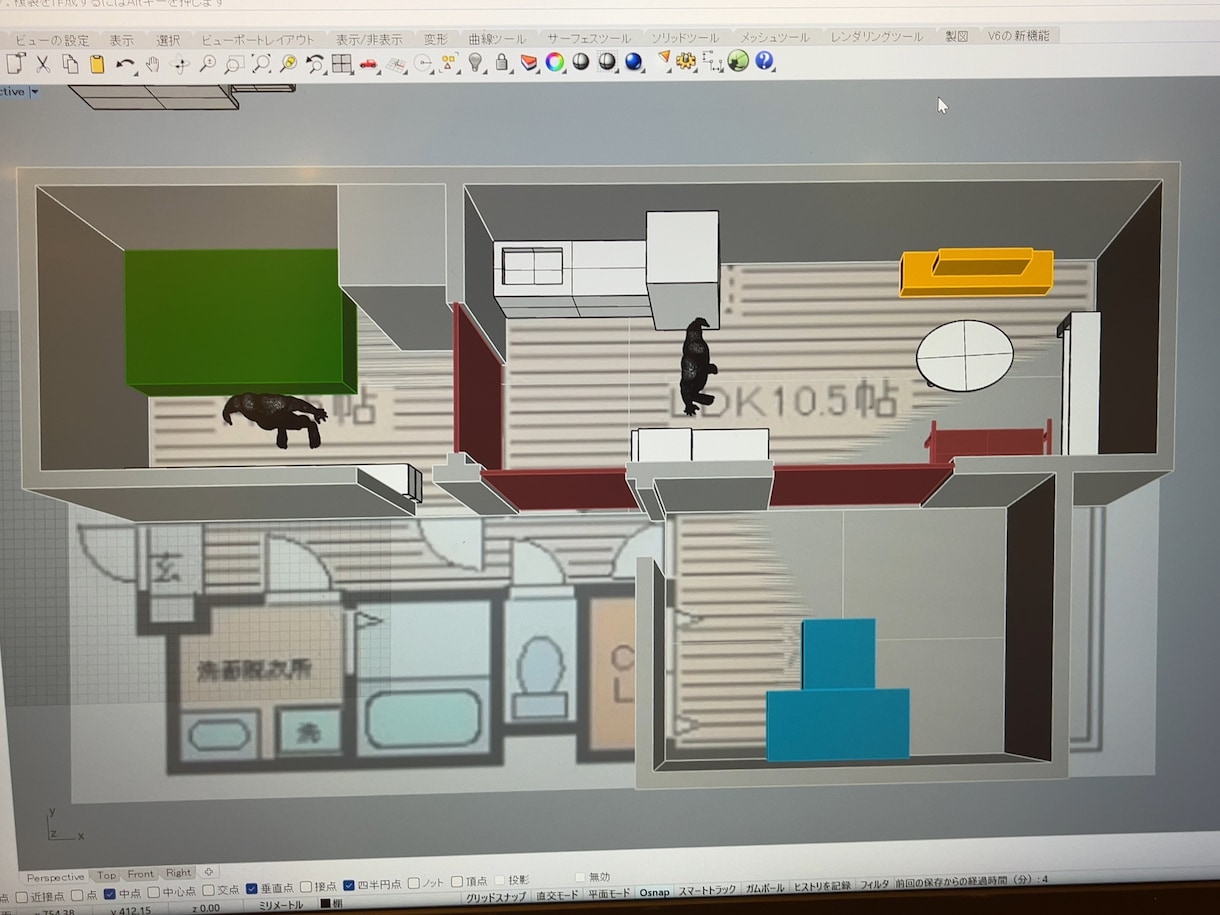
Task: Click the light bulb Hide icon
Action: (476, 63)
